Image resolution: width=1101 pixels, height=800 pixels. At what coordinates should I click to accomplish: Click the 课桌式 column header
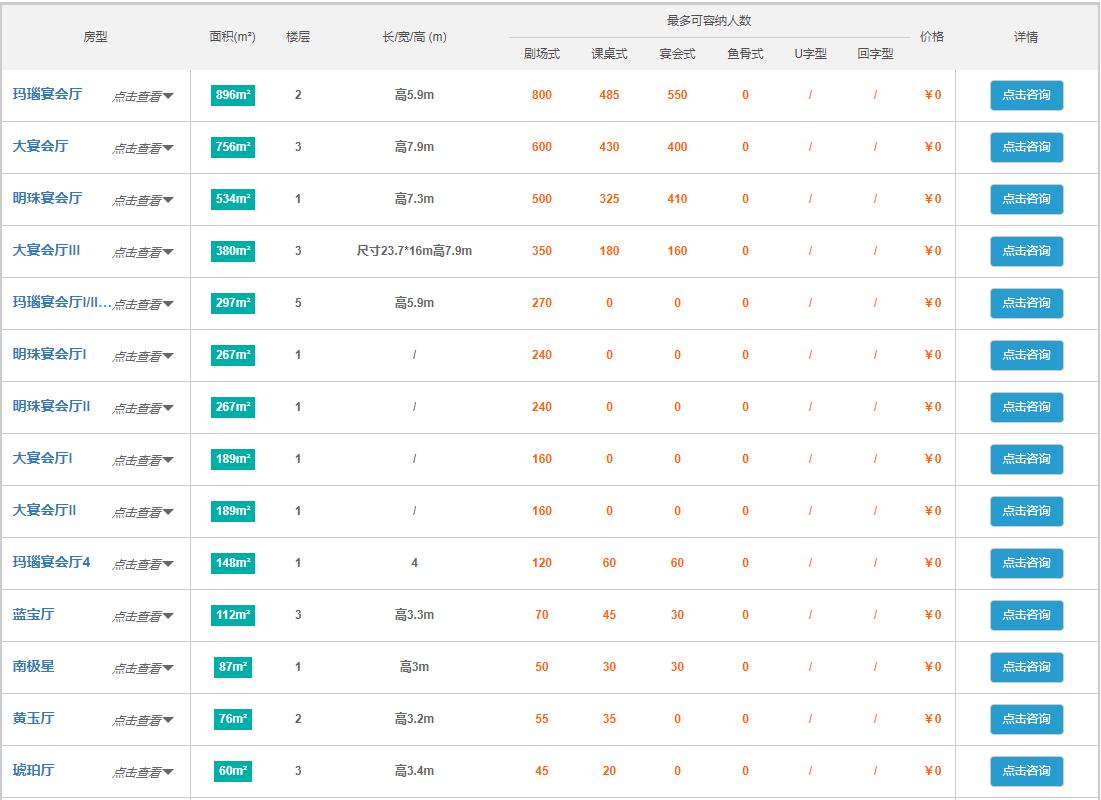(x=609, y=53)
